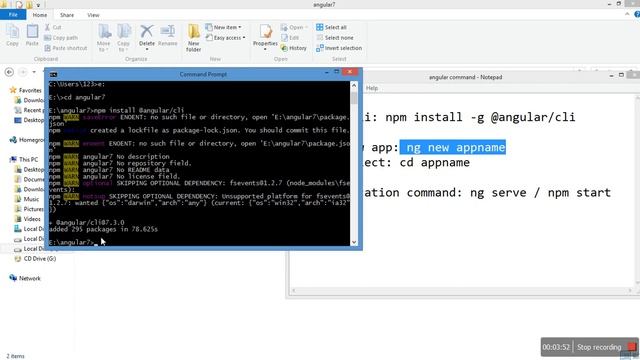The height and width of the screenshot is (360, 640).
Task: Open the File tab in Explorer
Action: coord(13,15)
